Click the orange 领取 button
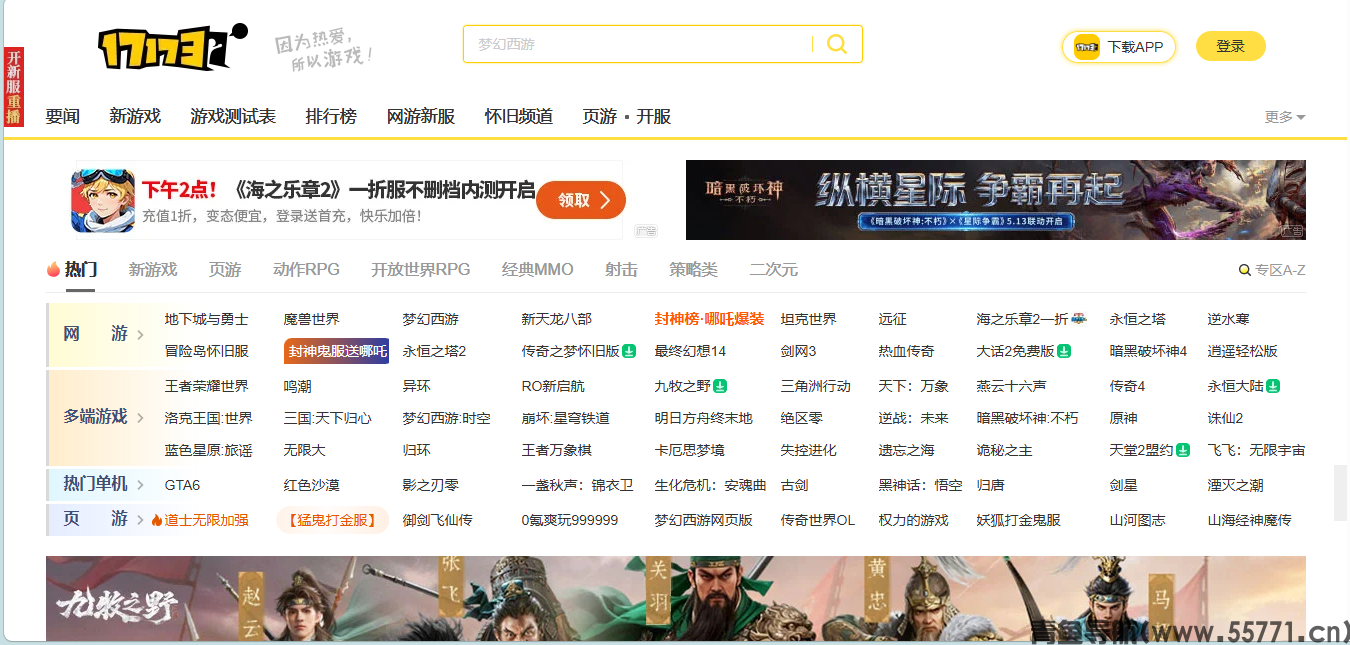This screenshot has height=645, width=1350. pos(581,200)
